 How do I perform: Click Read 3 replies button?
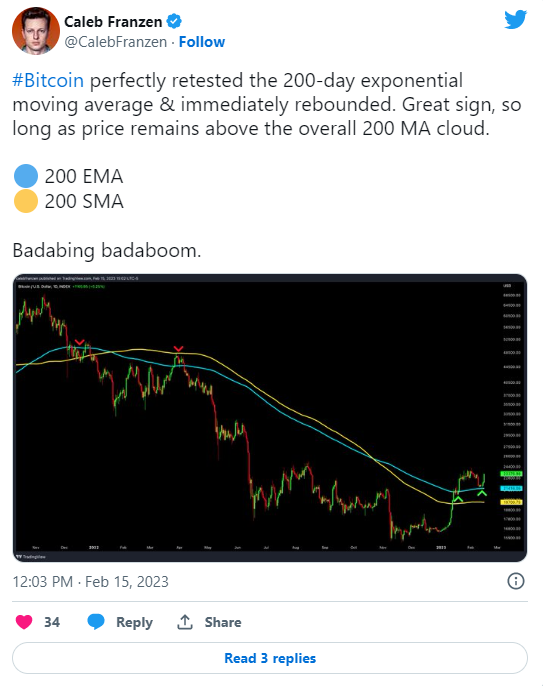[270, 658]
